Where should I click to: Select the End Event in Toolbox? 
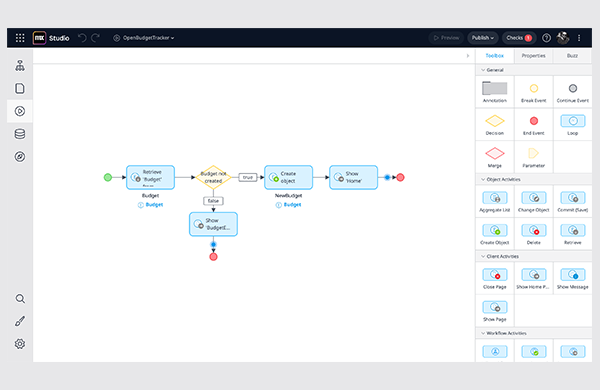[x=533, y=125]
